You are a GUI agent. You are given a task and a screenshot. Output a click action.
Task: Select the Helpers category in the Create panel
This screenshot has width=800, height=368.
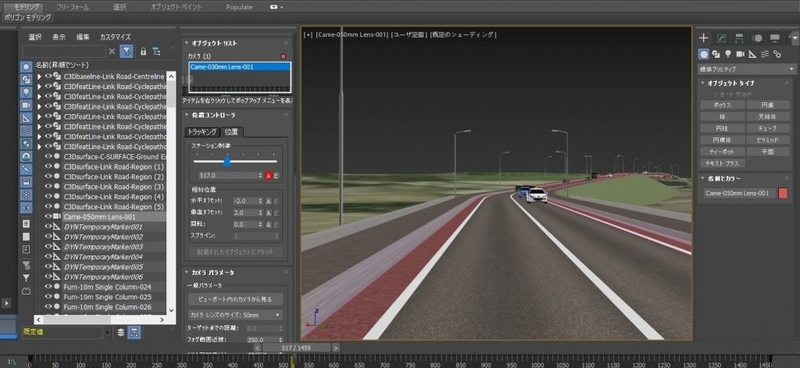752,54
